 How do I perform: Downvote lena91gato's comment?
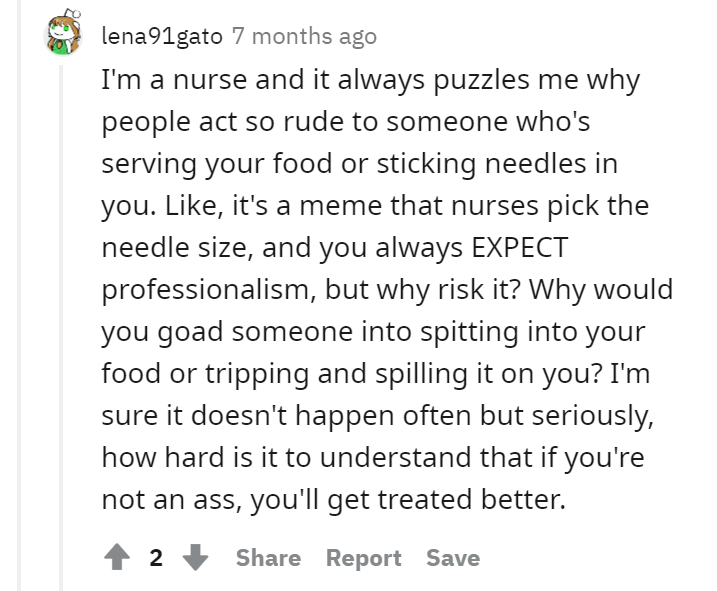[196, 558]
